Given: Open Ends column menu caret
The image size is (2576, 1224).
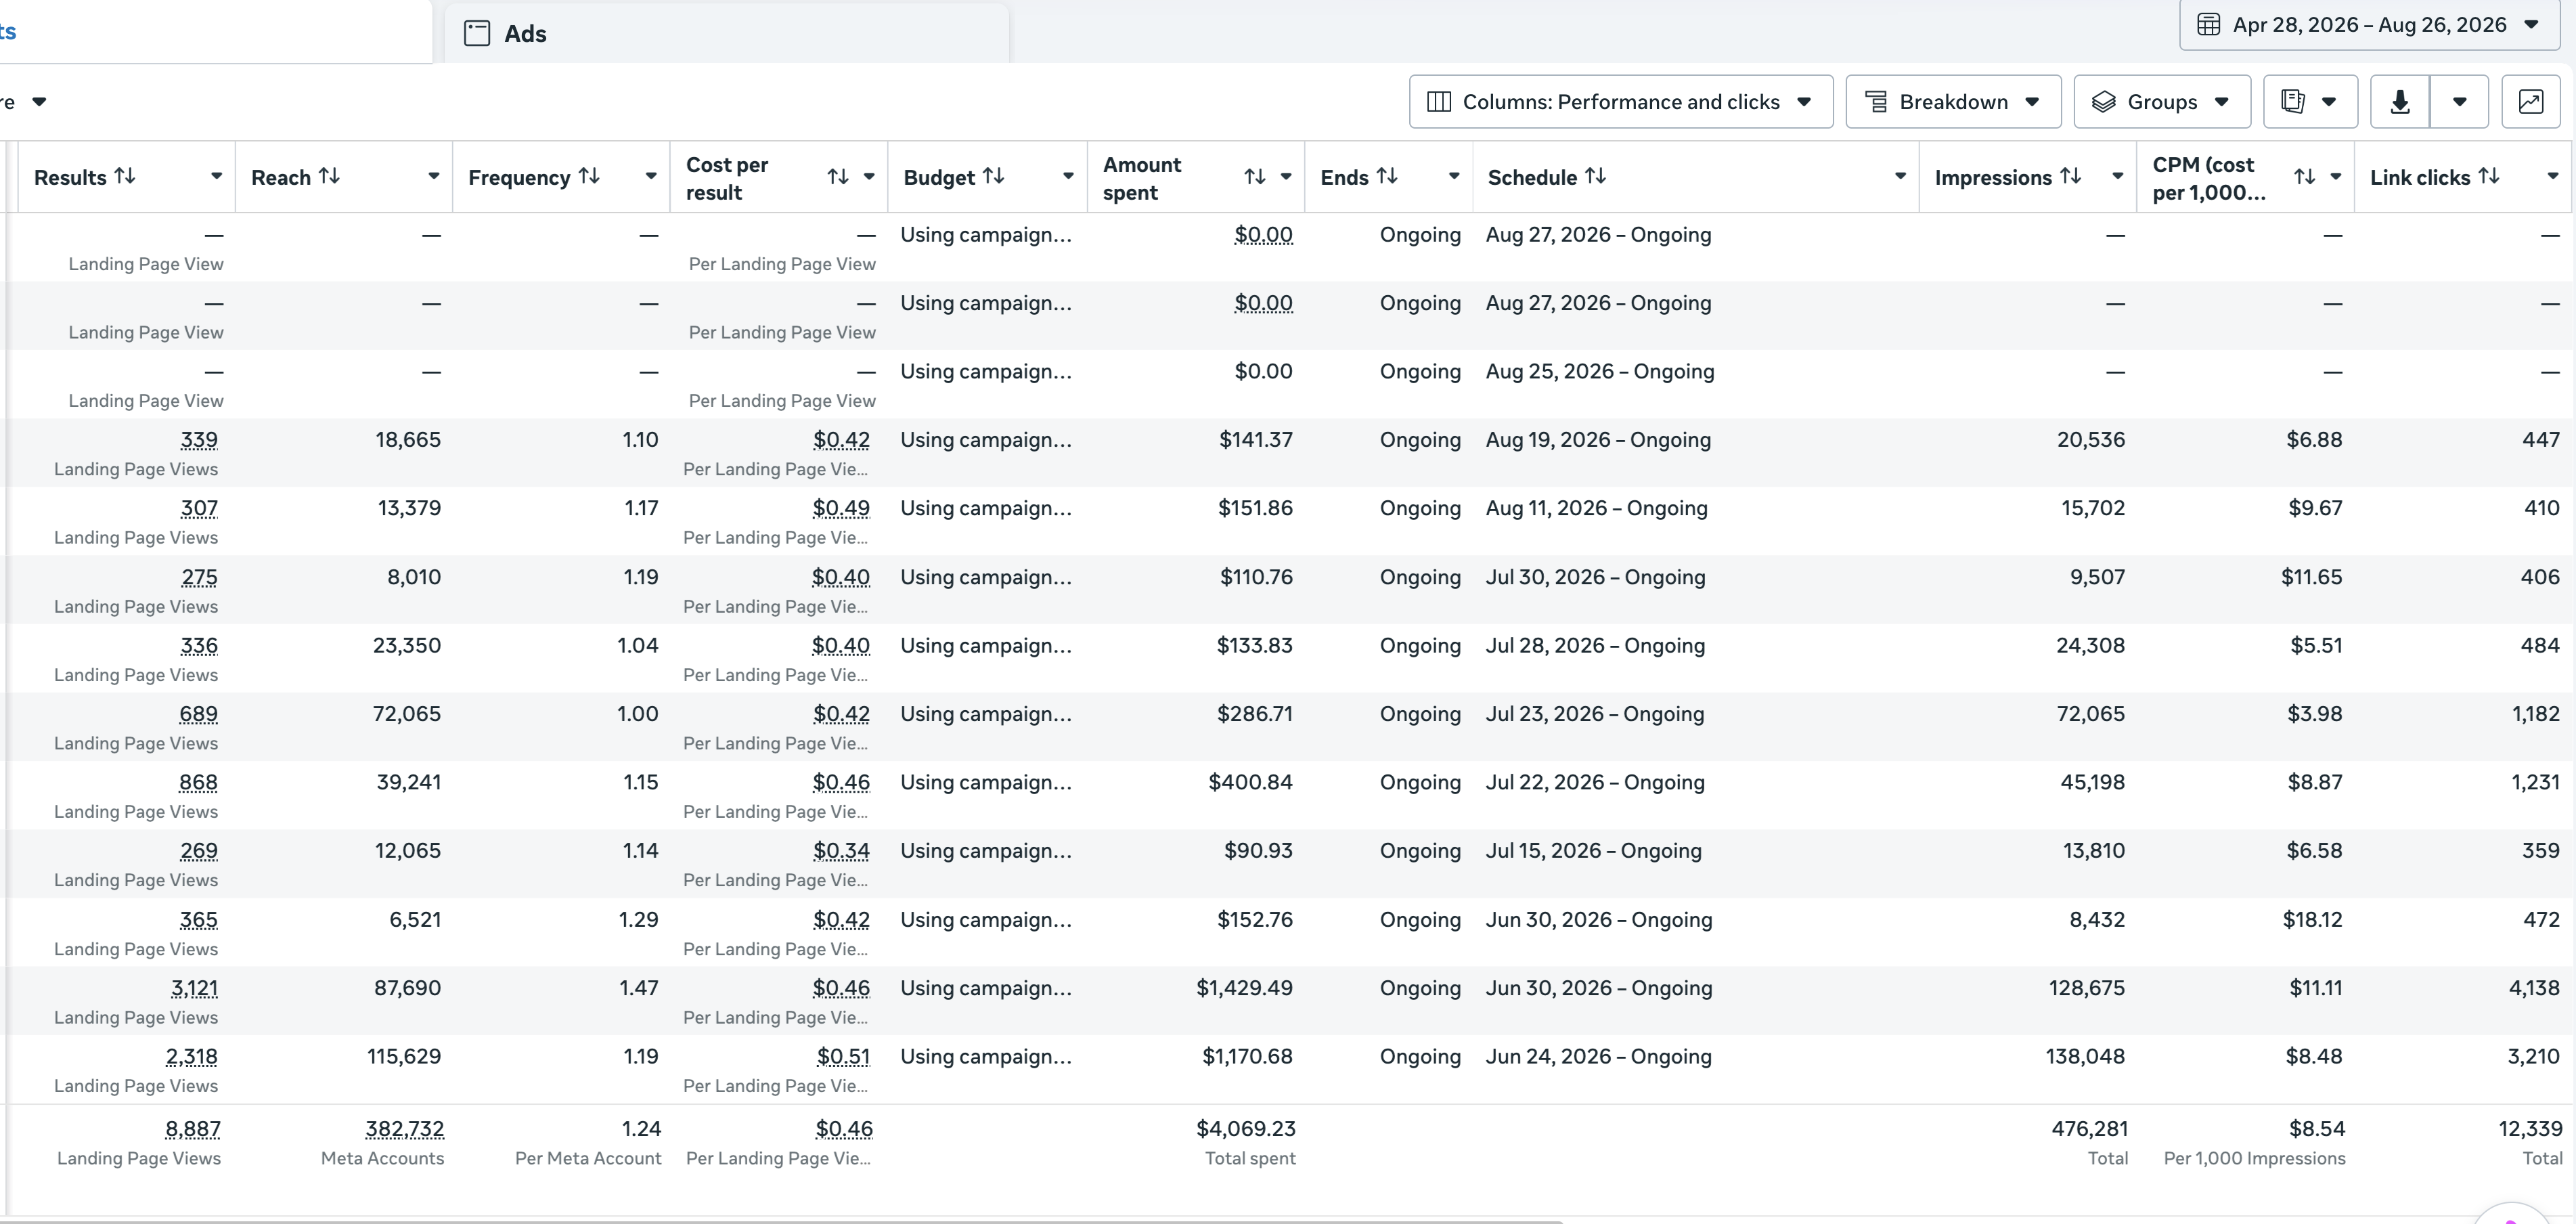Looking at the screenshot, I should point(1454,176).
